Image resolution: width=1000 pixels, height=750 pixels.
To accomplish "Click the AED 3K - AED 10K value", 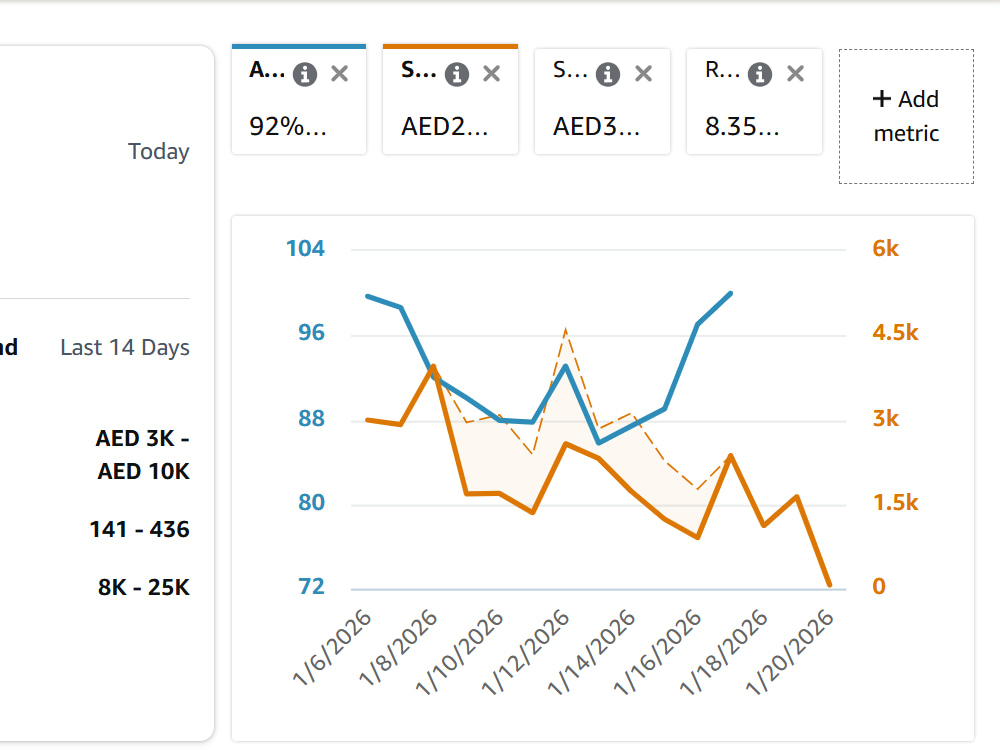I will (x=143, y=455).
